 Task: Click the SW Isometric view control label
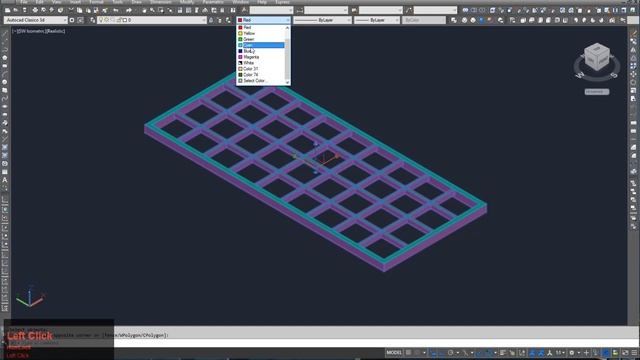click(32, 31)
